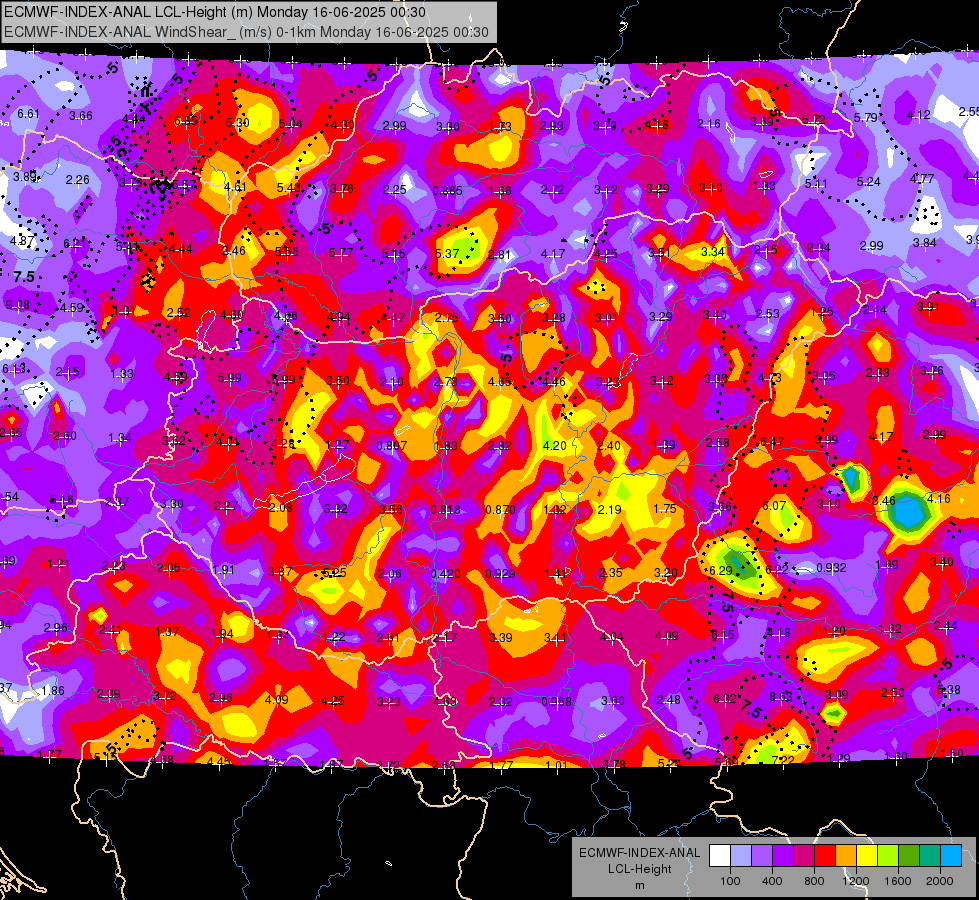979x900 pixels.
Task: Click the wind shear value 5.37
Action: (447, 254)
